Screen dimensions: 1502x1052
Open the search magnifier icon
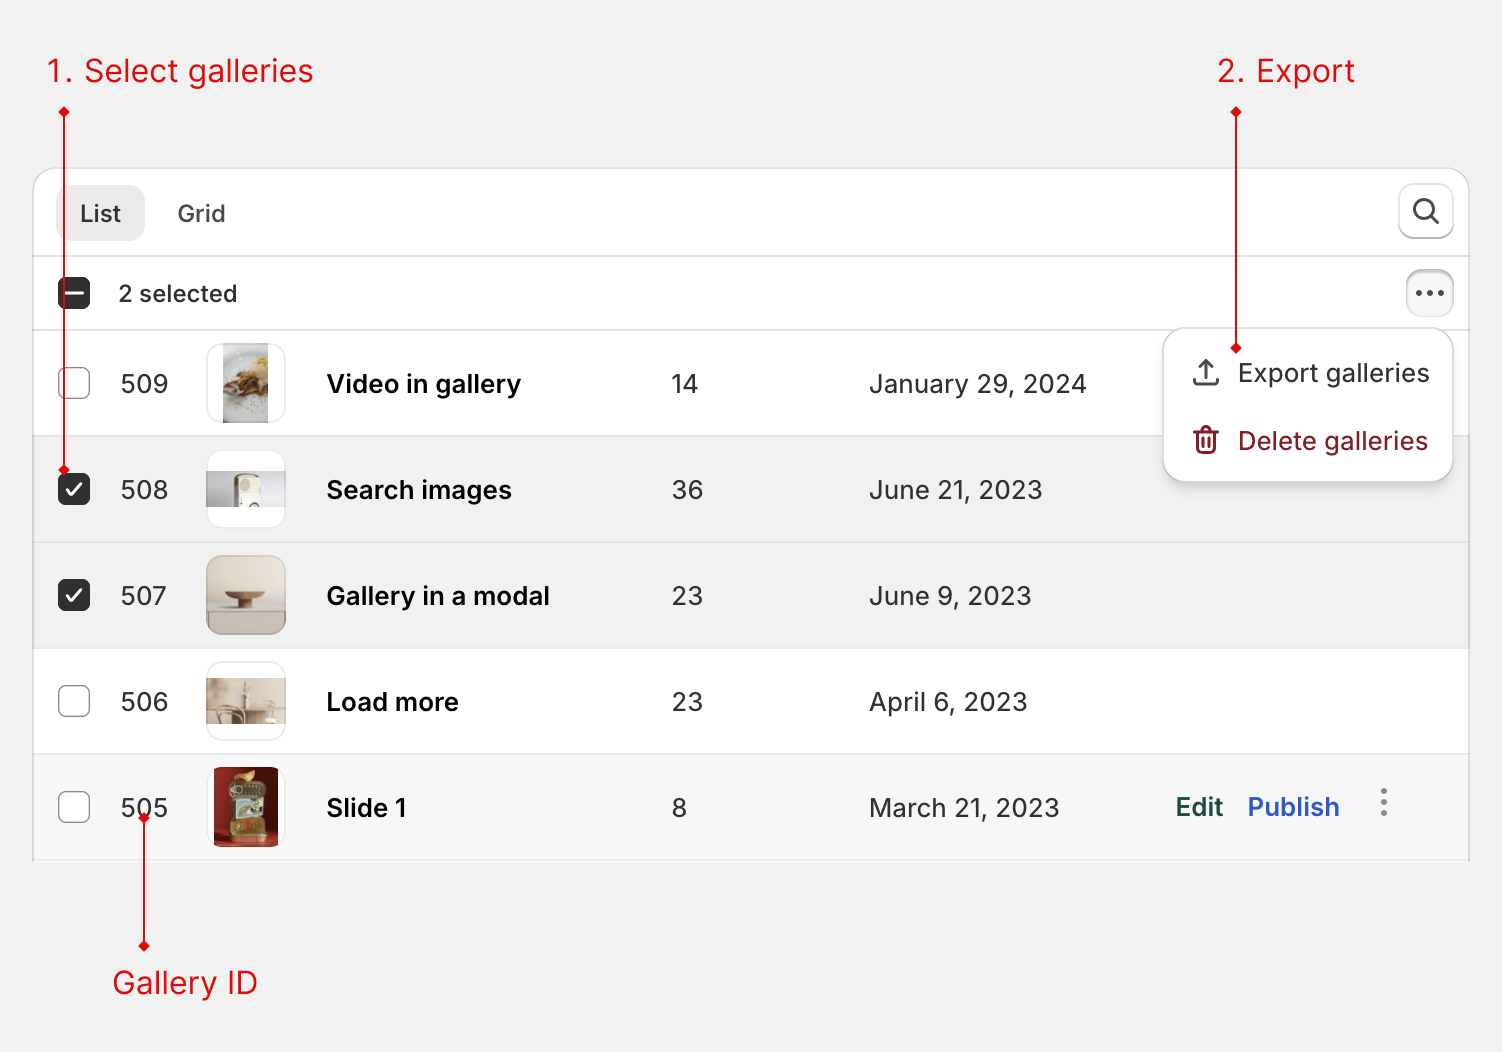(x=1425, y=211)
